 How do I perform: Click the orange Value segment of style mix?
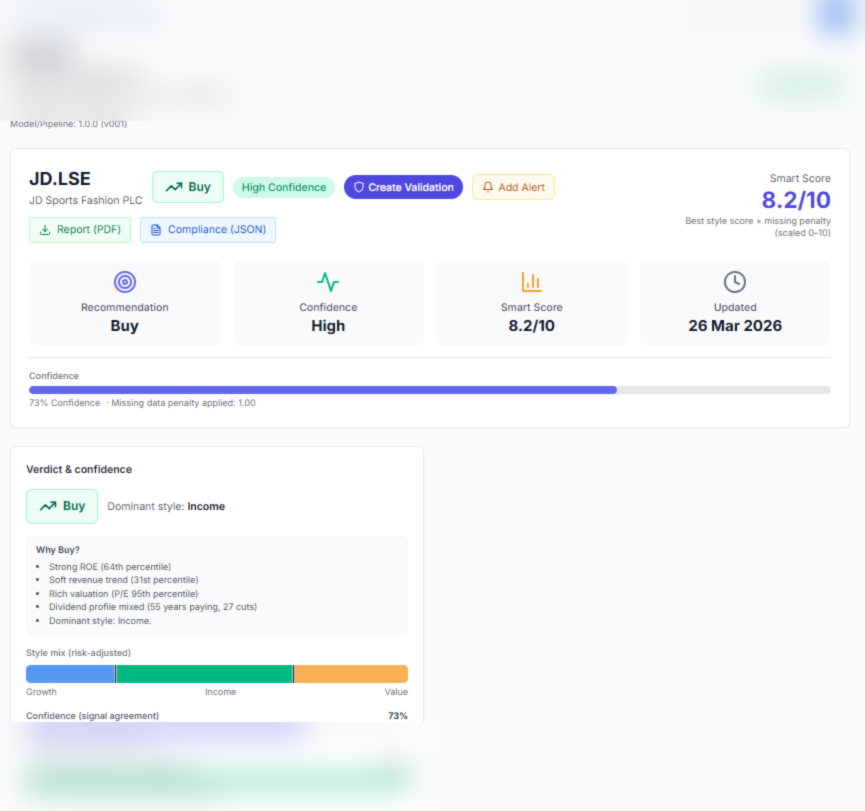pos(351,674)
